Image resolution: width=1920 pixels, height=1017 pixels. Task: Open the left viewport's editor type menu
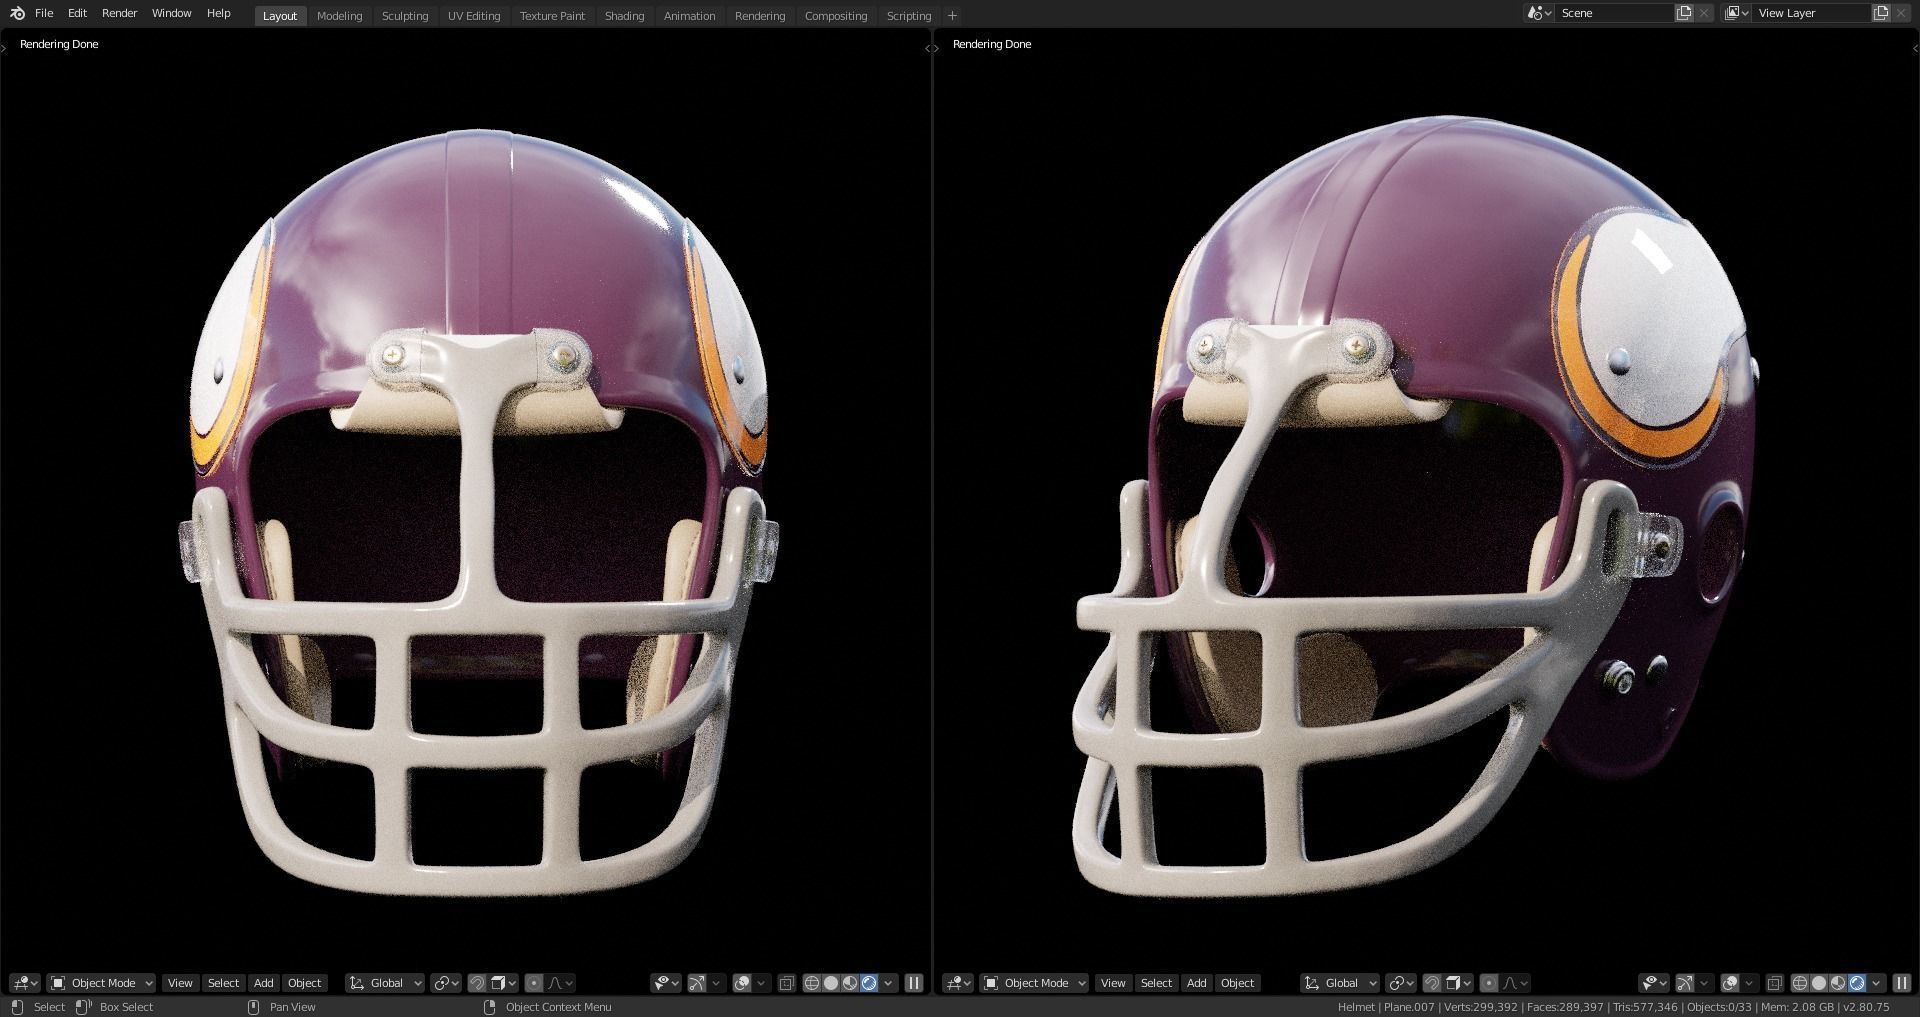[25, 983]
